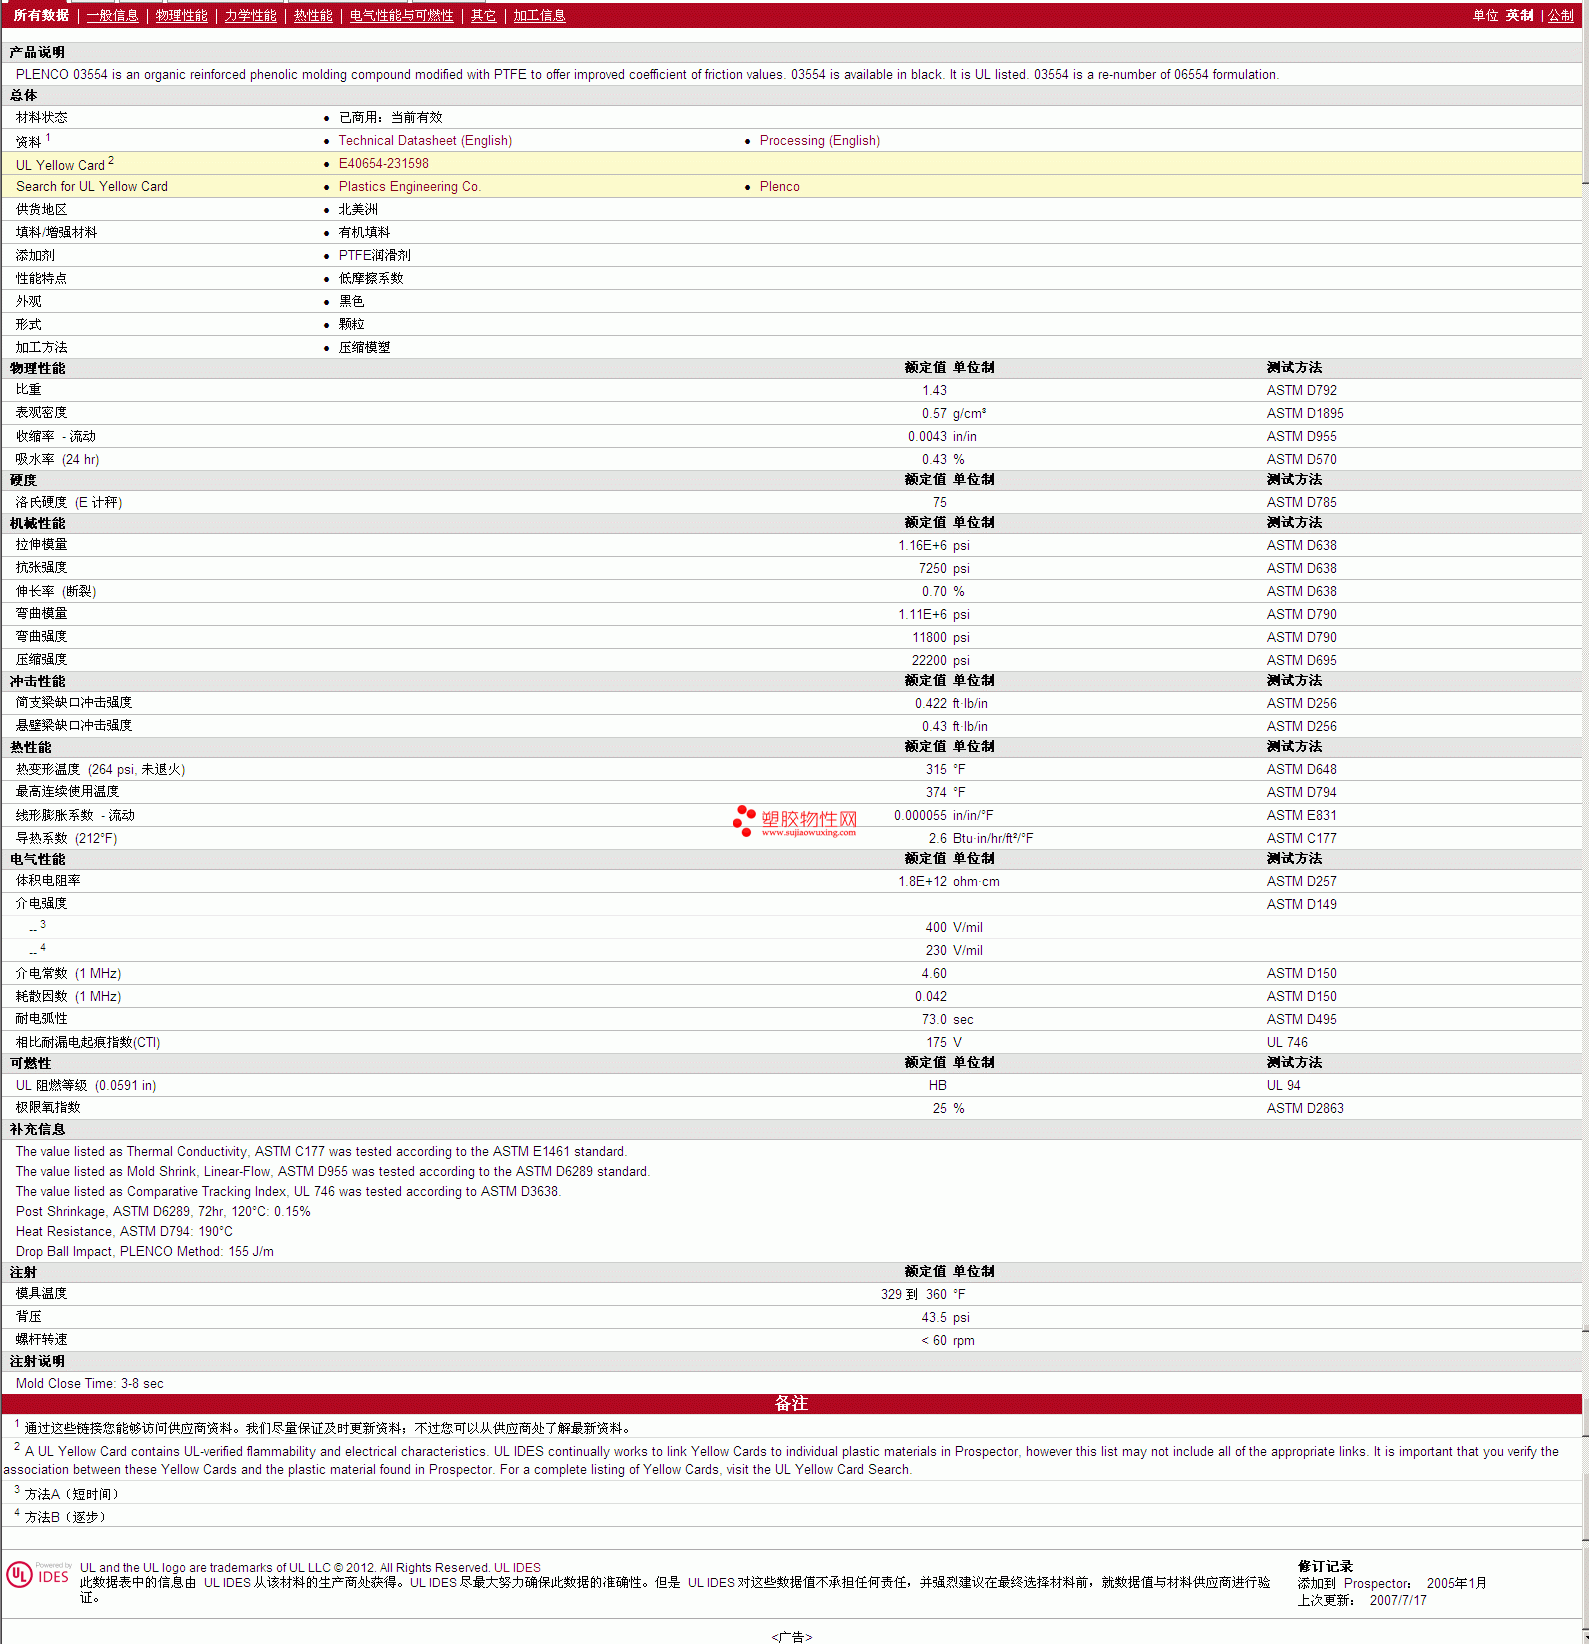Select ASTM D792 test method text
Viewport: 1589px width, 1644px height.
[1301, 391]
